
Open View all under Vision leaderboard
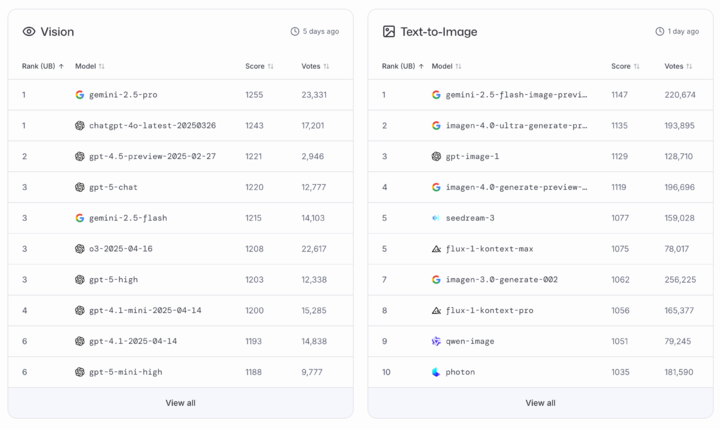180,403
